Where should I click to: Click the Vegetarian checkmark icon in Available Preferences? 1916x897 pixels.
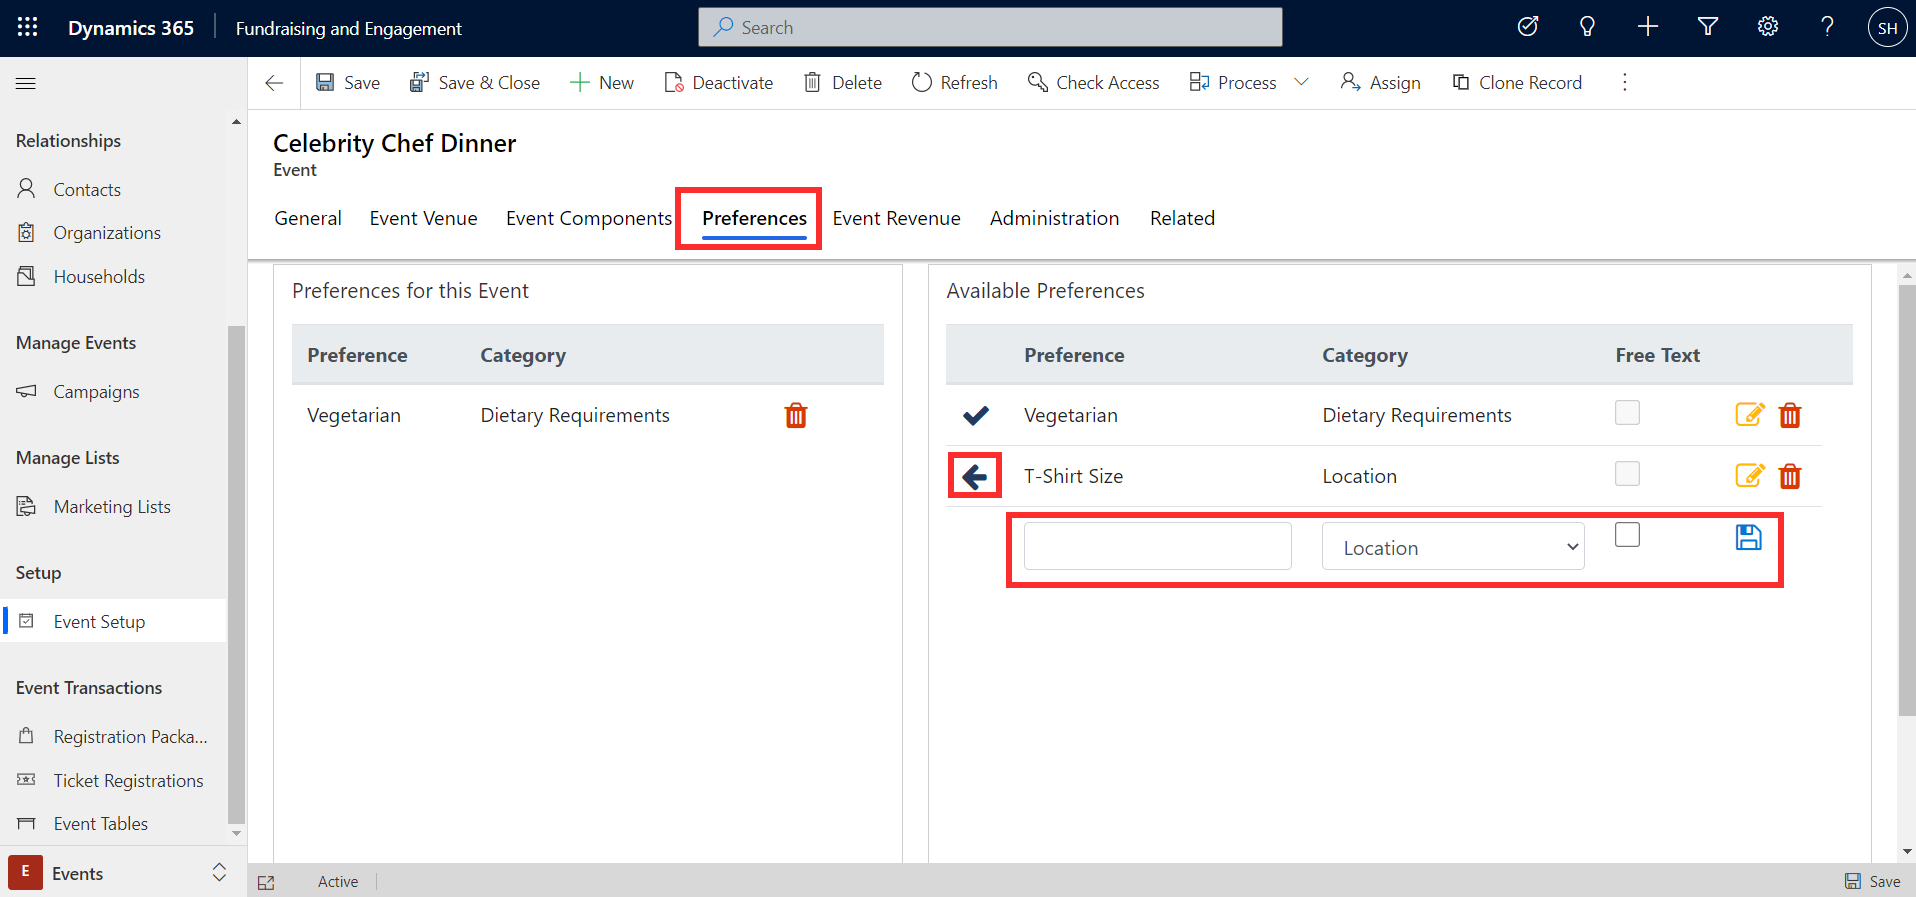[x=976, y=415]
